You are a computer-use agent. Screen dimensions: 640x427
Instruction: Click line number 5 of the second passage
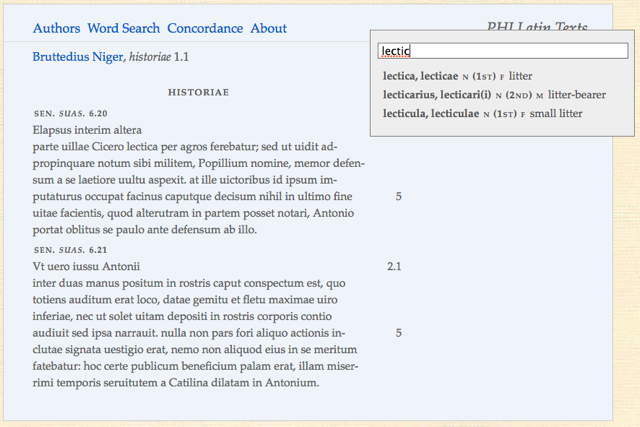click(399, 333)
